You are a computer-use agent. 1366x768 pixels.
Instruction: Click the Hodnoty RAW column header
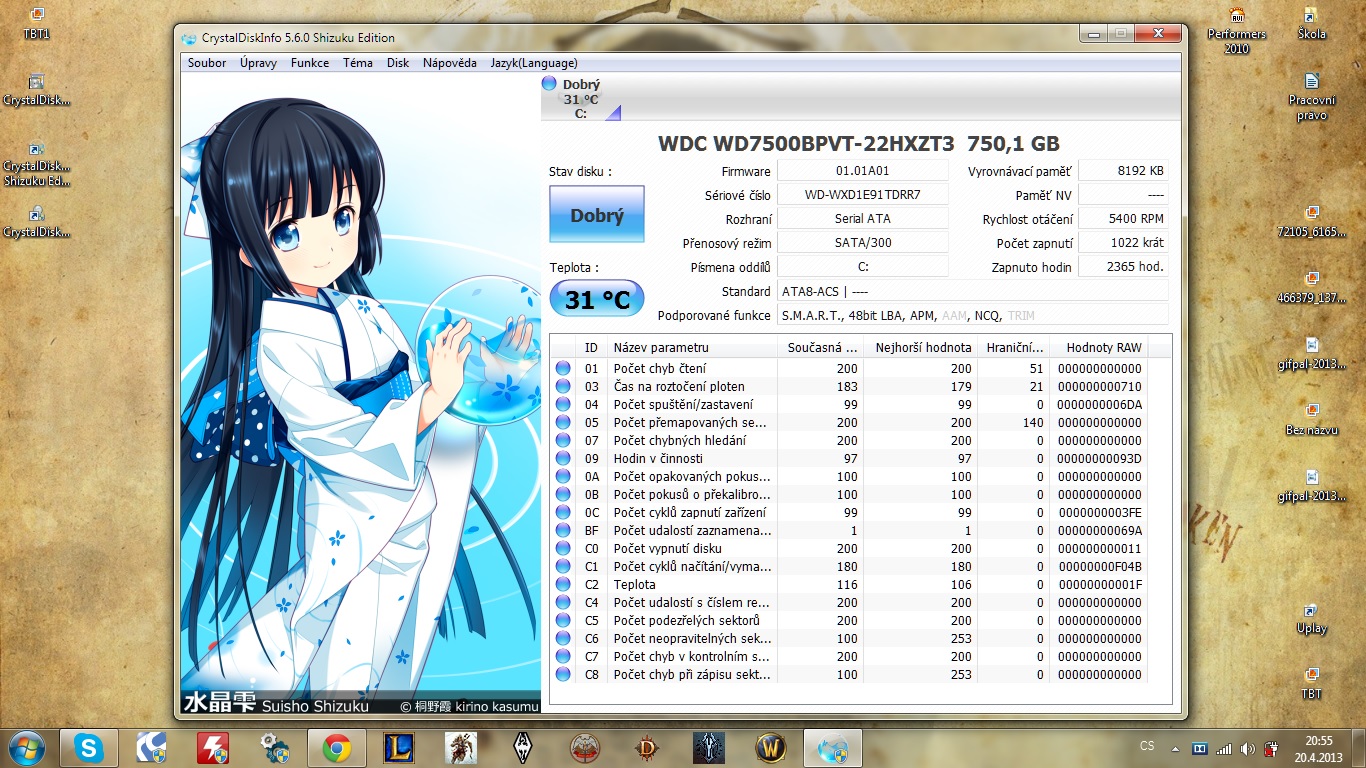1099,348
